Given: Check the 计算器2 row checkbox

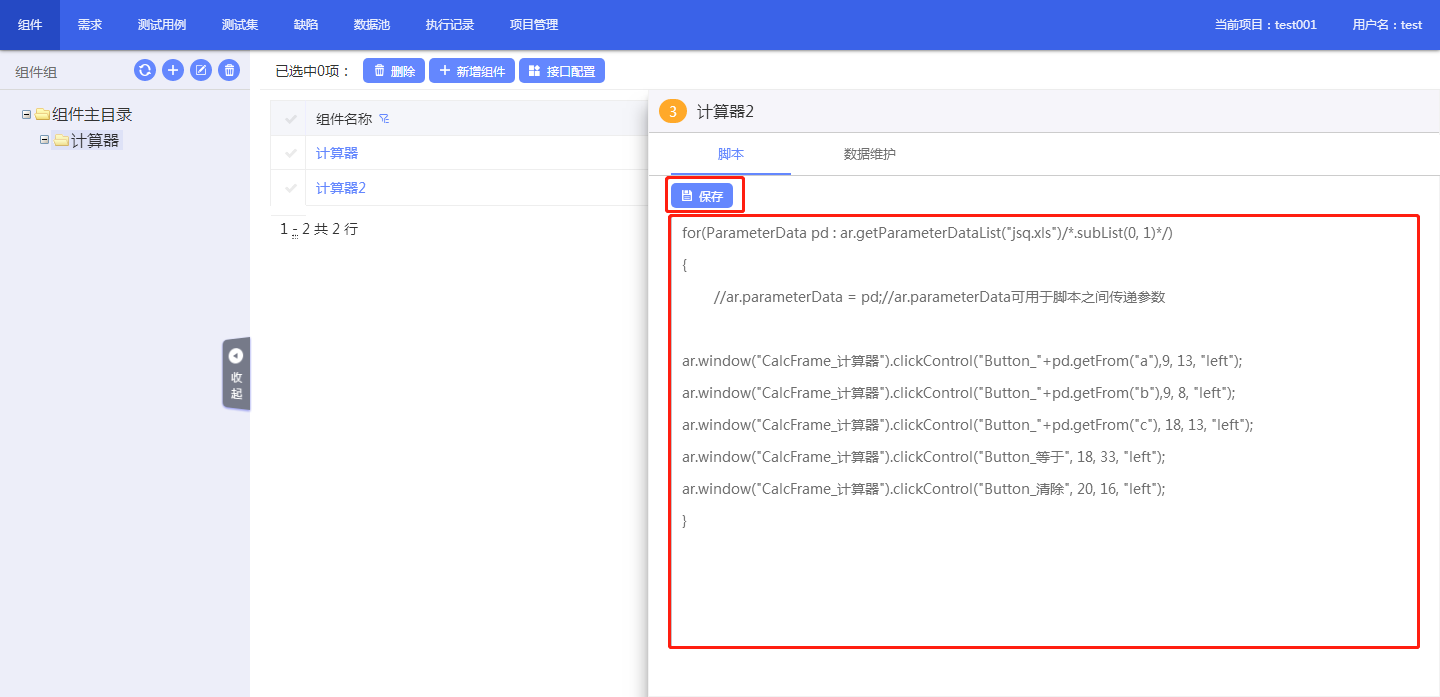Looking at the screenshot, I should [x=291, y=188].
